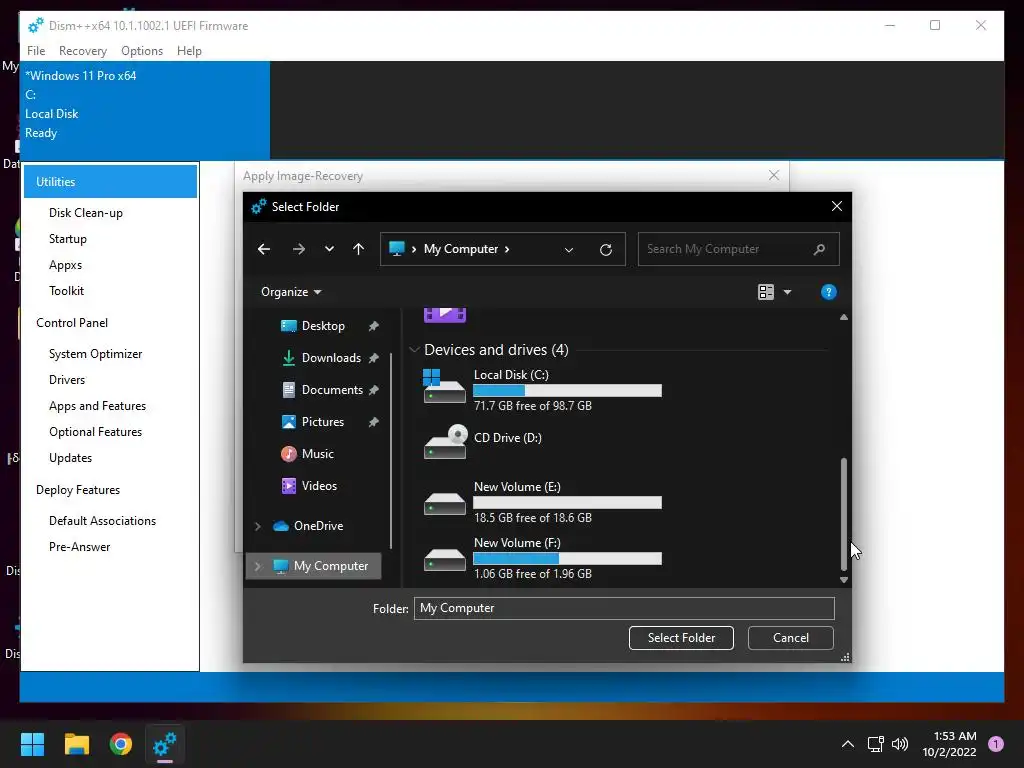
Task: Open System Optimizer in sidebar
Action: tap(95, 354)
